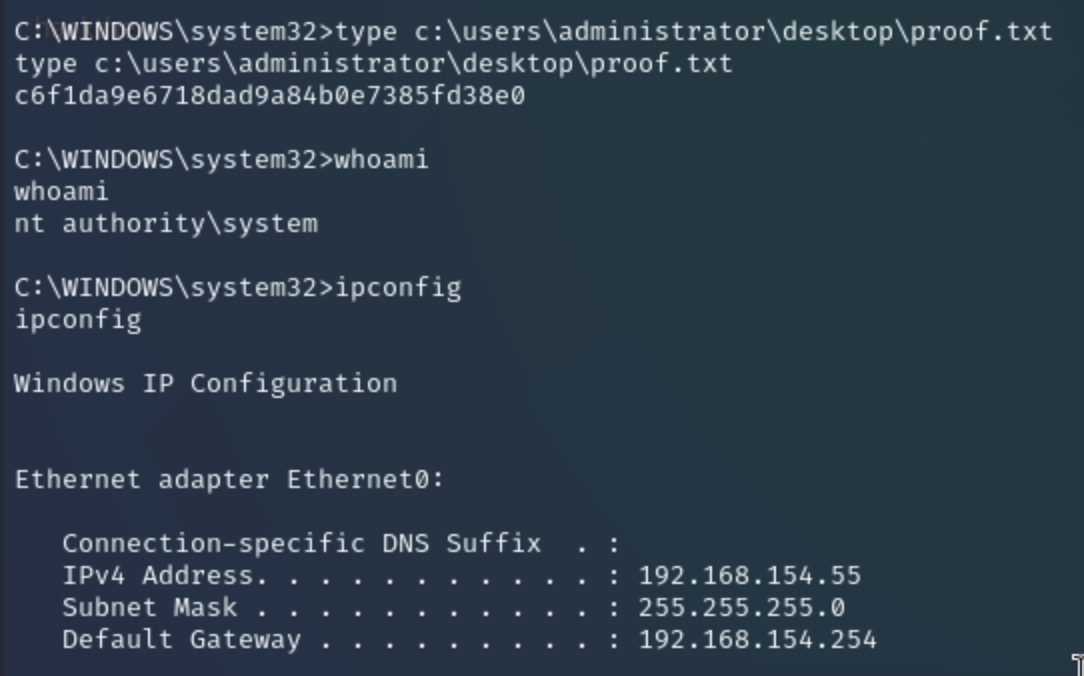The image size is (1084, 676).
Task: Click the C:\WINDOWS\system32> prompt before the type command
Action: click(174, 32)
